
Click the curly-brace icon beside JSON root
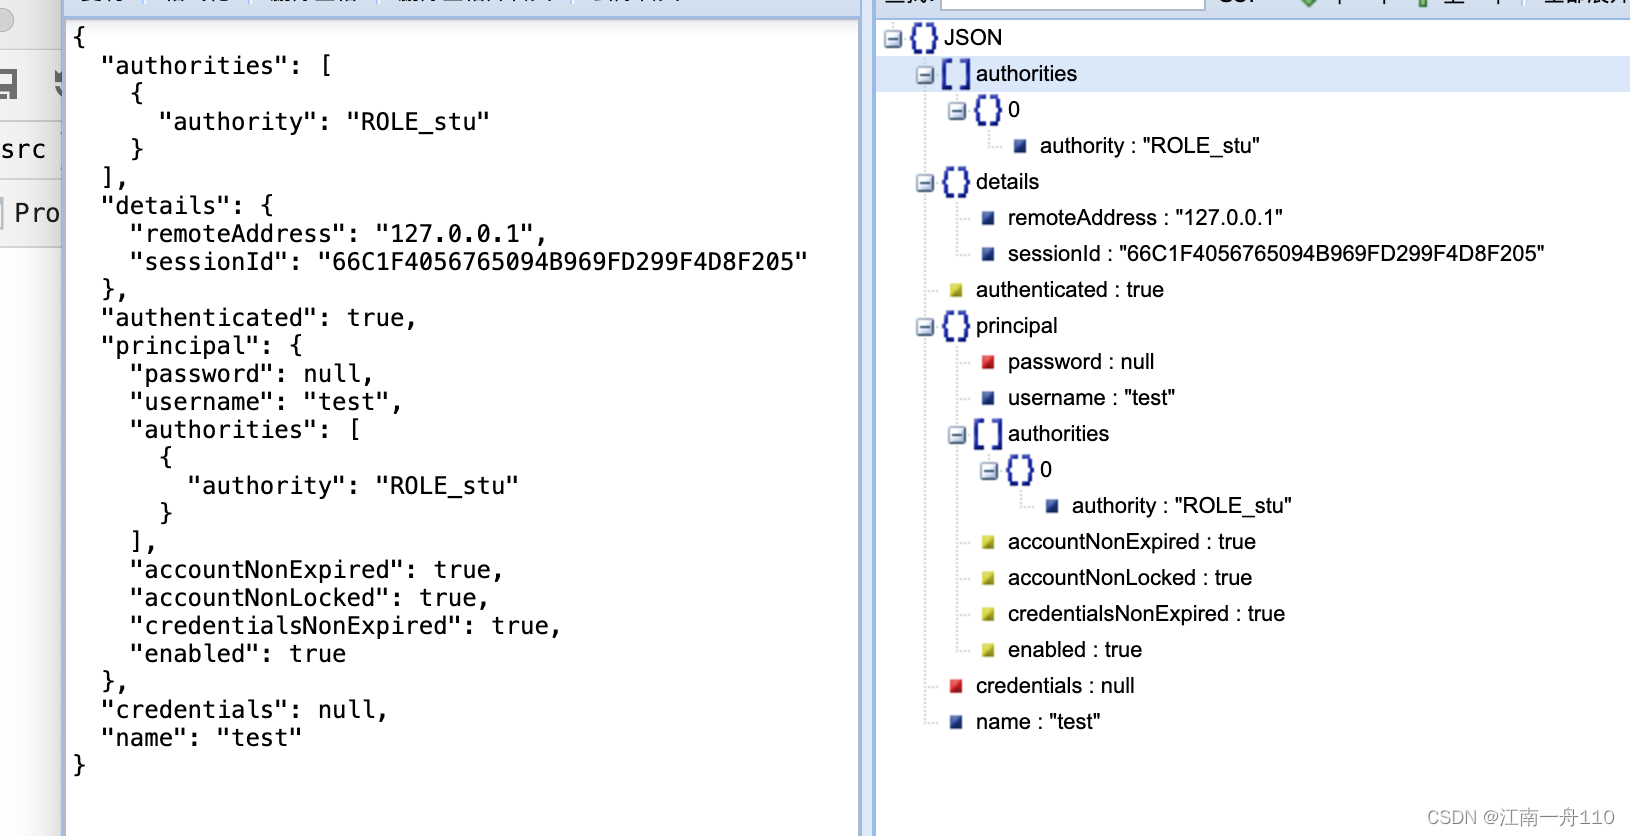(924, 38)
